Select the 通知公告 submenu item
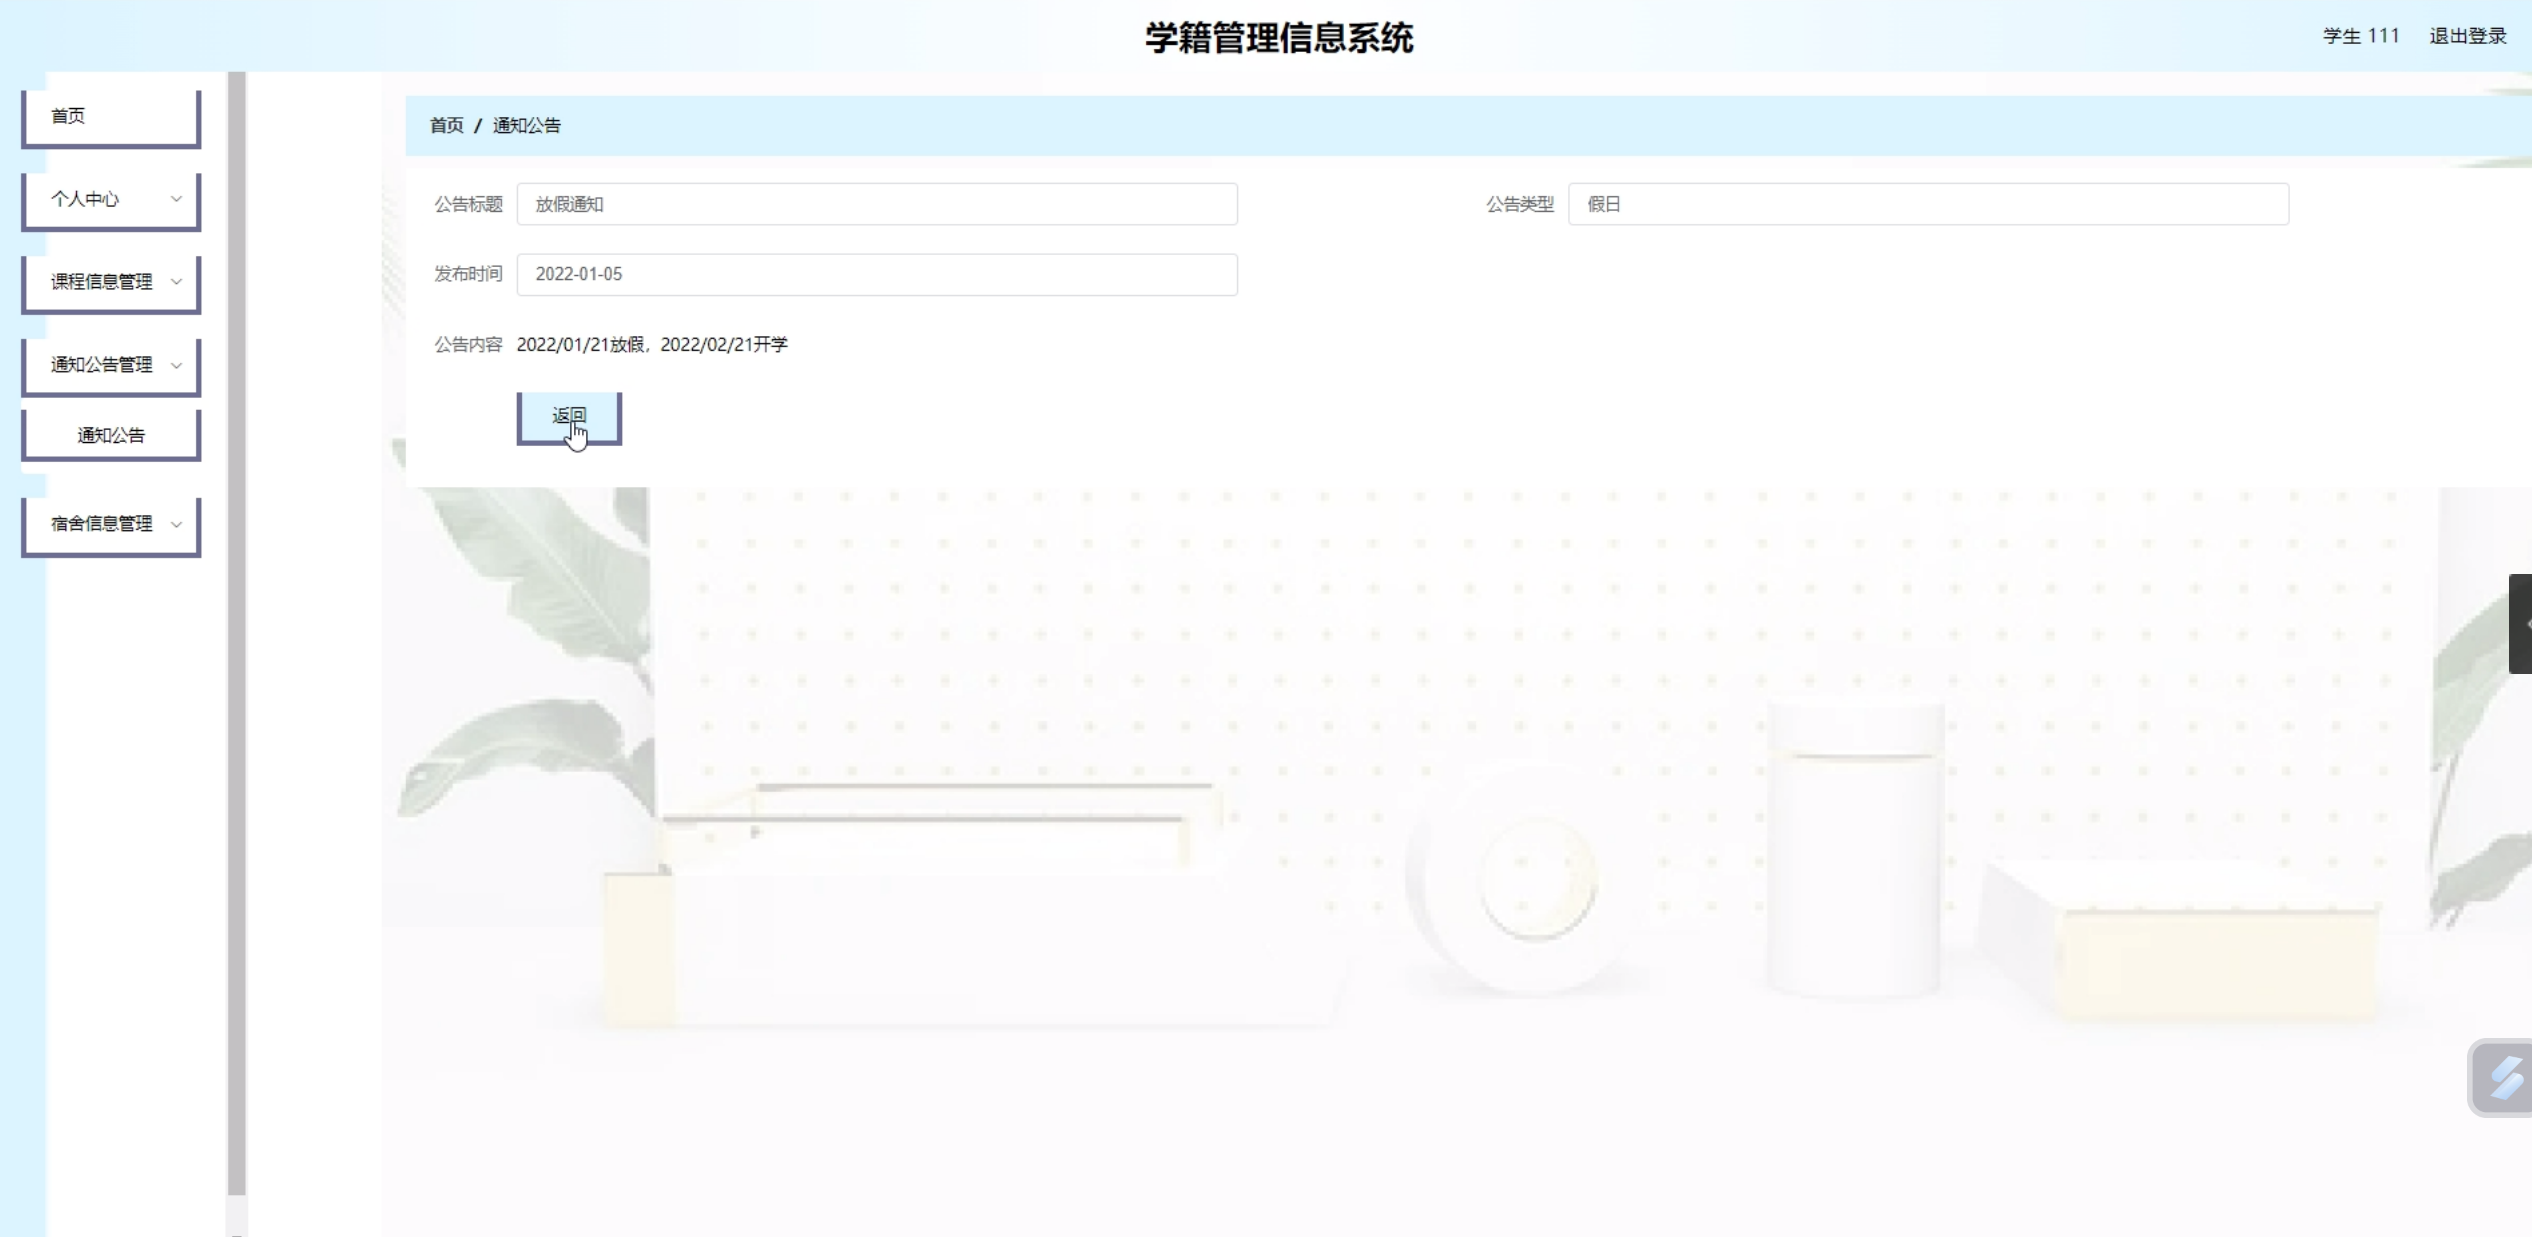Screen dimensions: 2532x1237 coord(110,435)
